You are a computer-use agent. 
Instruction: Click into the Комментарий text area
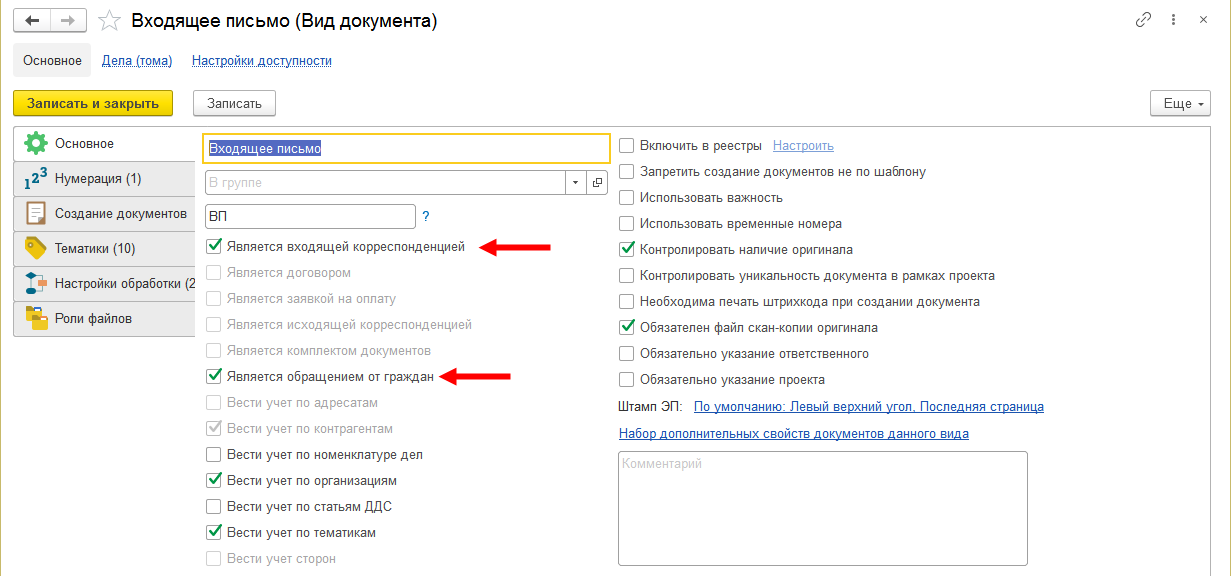tap(822, 508)
